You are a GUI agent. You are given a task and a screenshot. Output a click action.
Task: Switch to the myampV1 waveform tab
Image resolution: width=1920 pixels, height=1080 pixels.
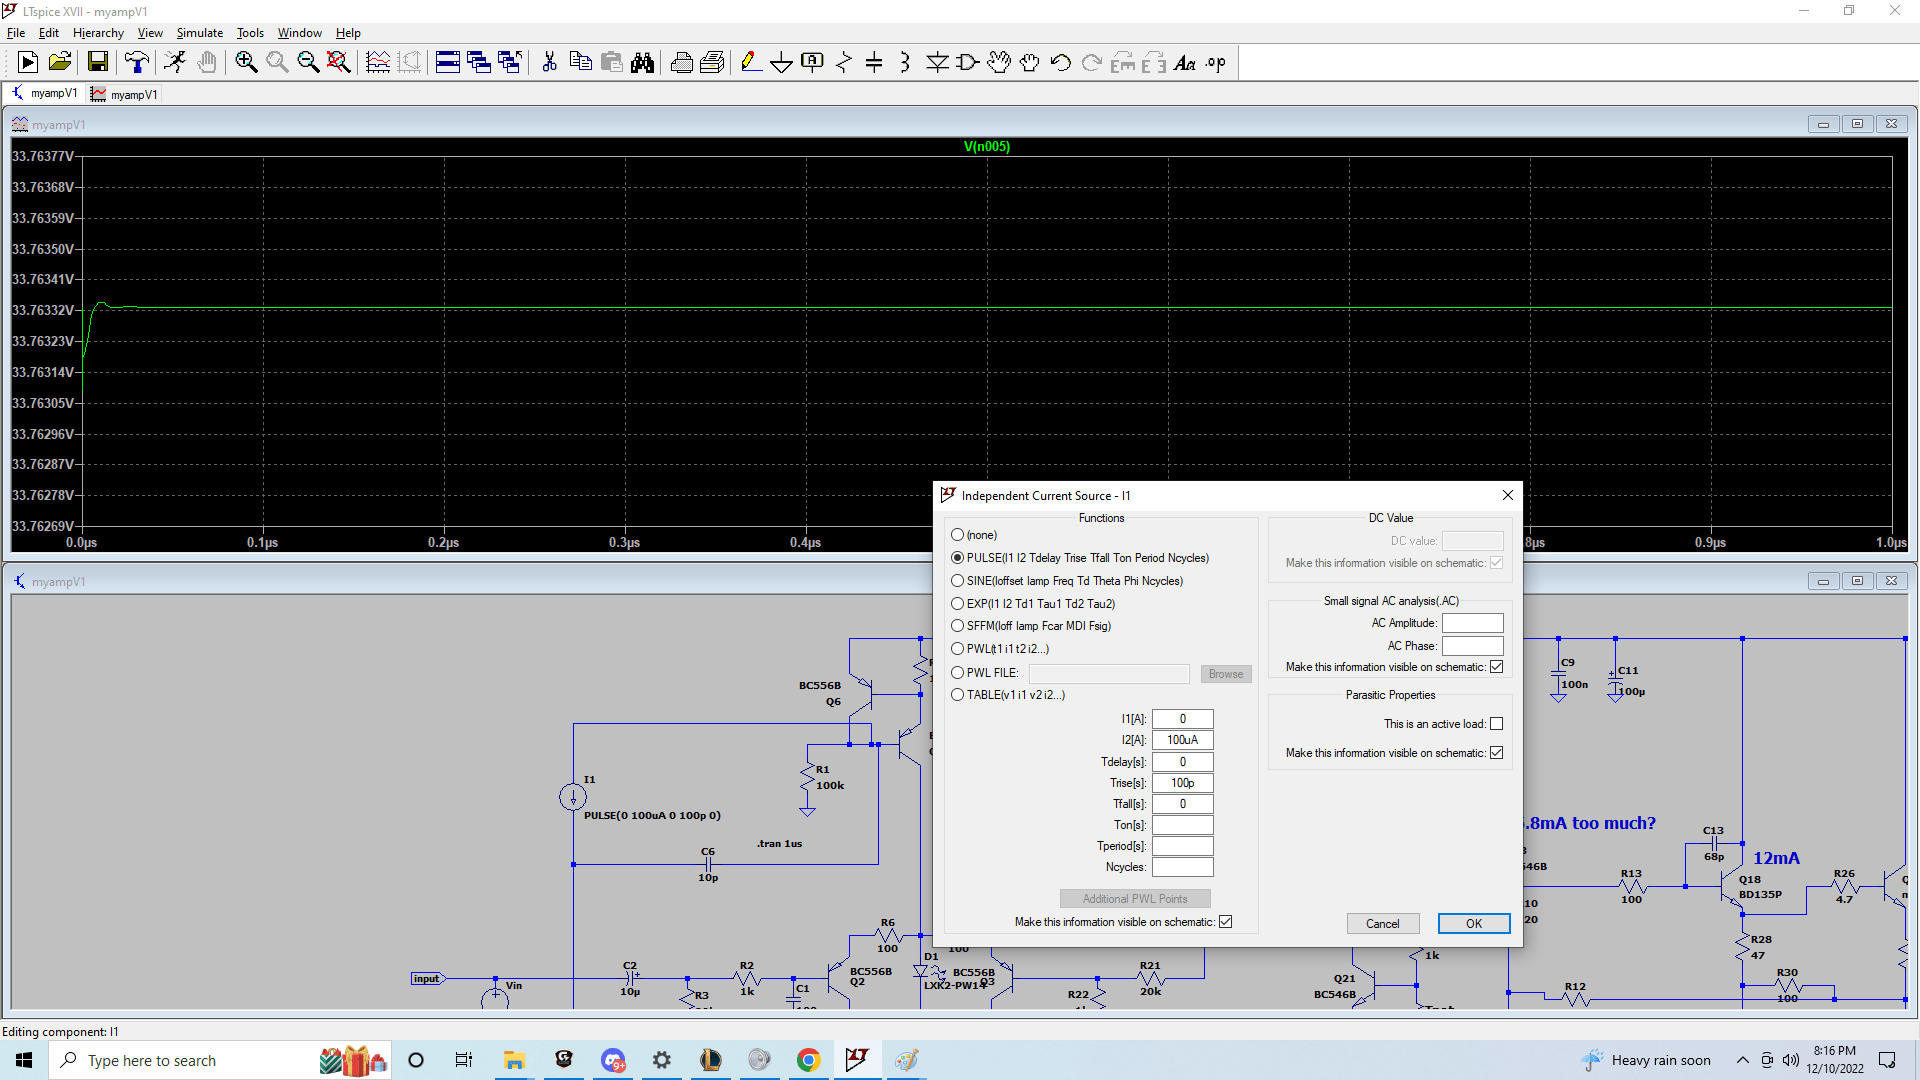(x=124, y=94)
